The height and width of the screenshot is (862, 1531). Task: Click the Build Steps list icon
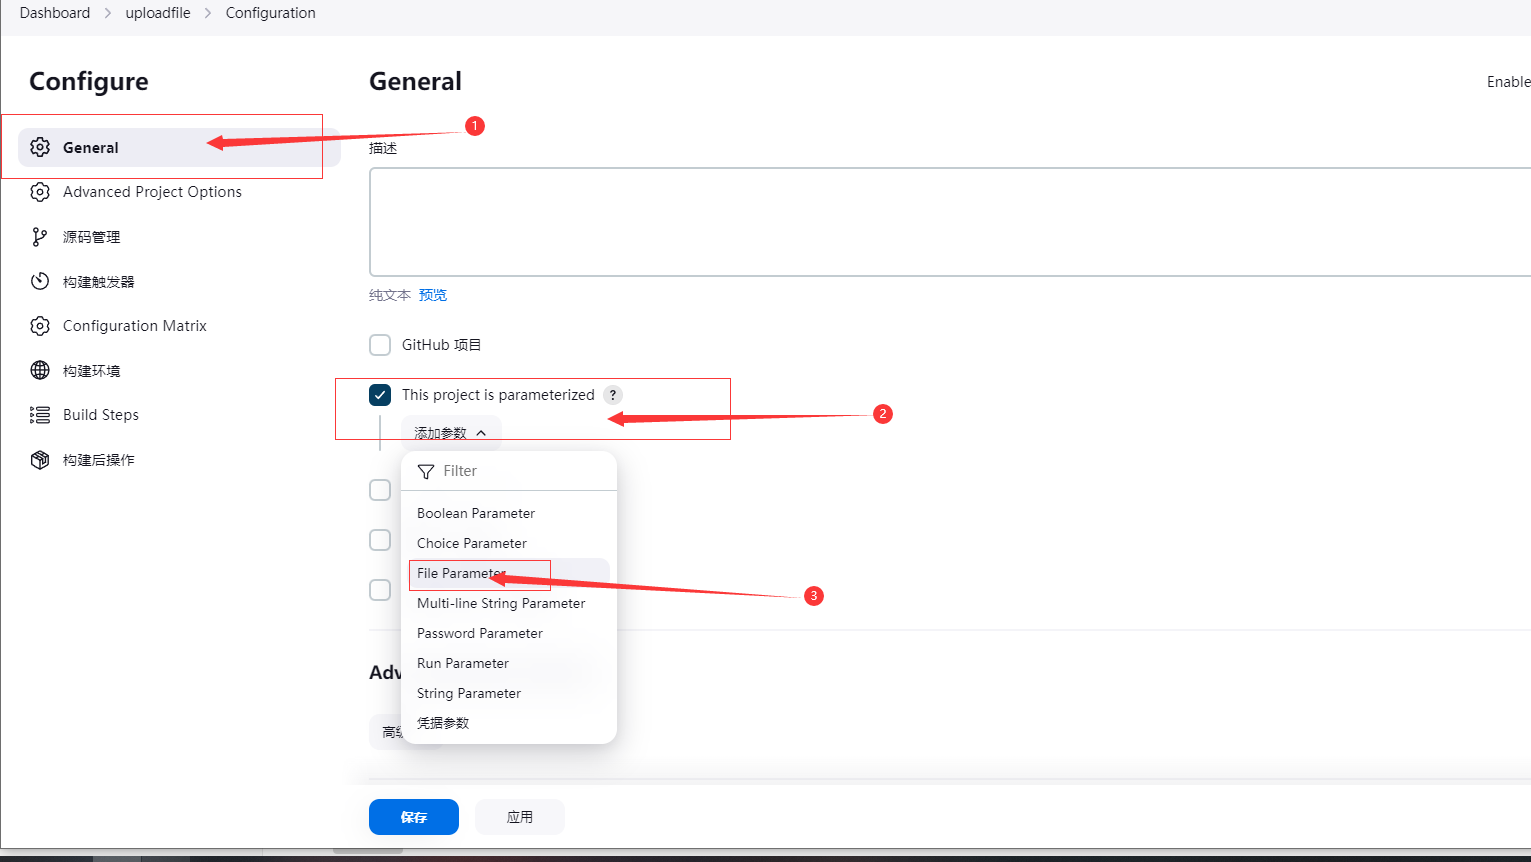[x=40, y=415]
